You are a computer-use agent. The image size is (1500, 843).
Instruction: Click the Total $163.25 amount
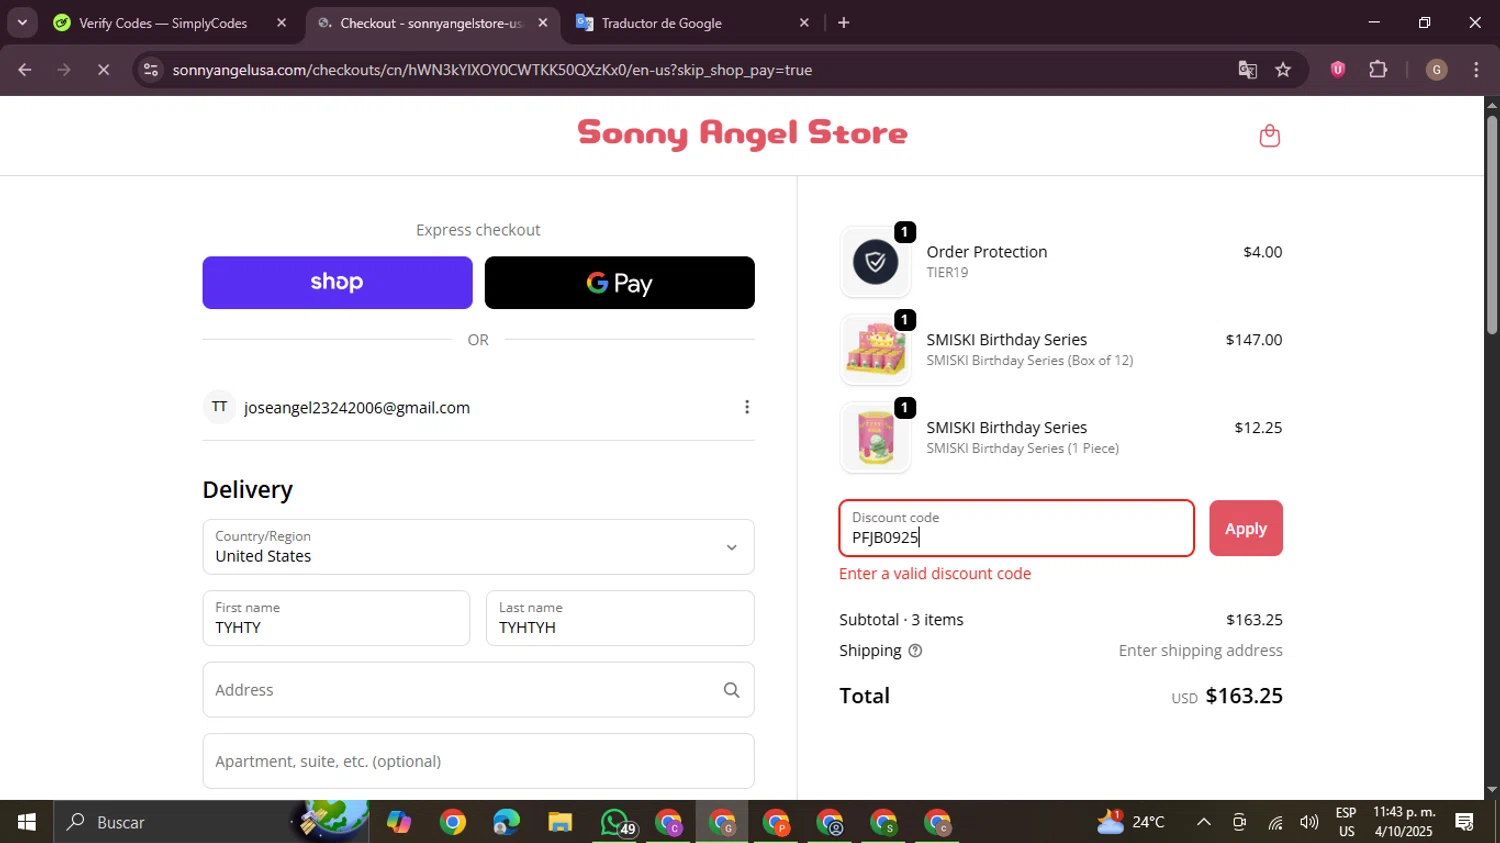click(x=1243, y=696)
